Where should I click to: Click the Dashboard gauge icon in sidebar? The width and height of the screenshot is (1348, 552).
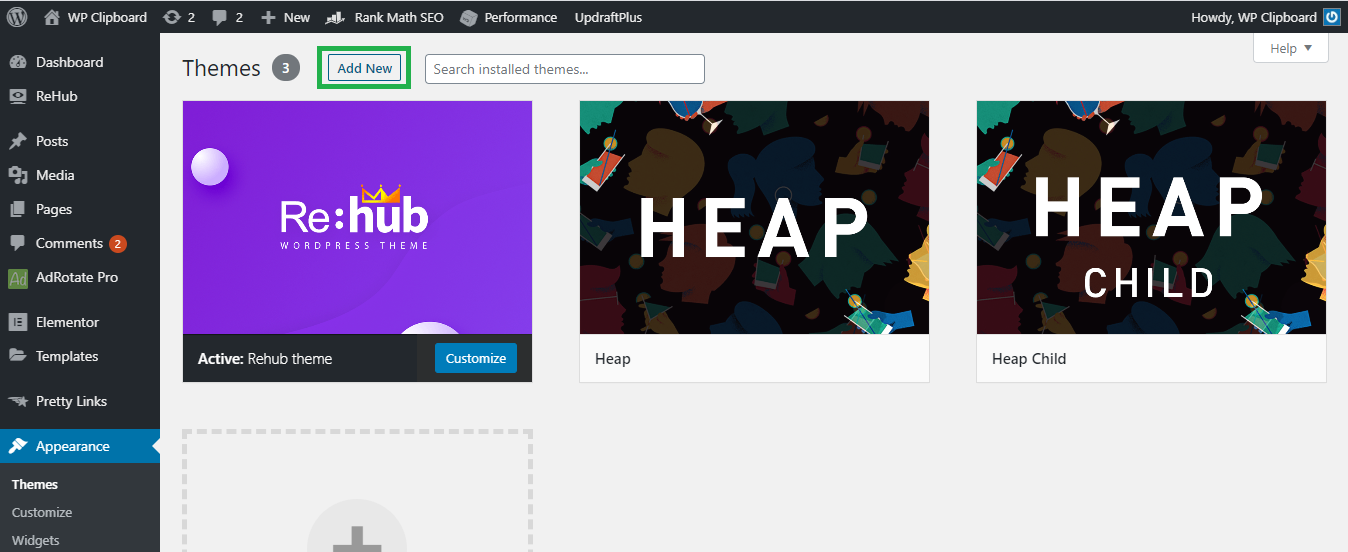point(18,62)
